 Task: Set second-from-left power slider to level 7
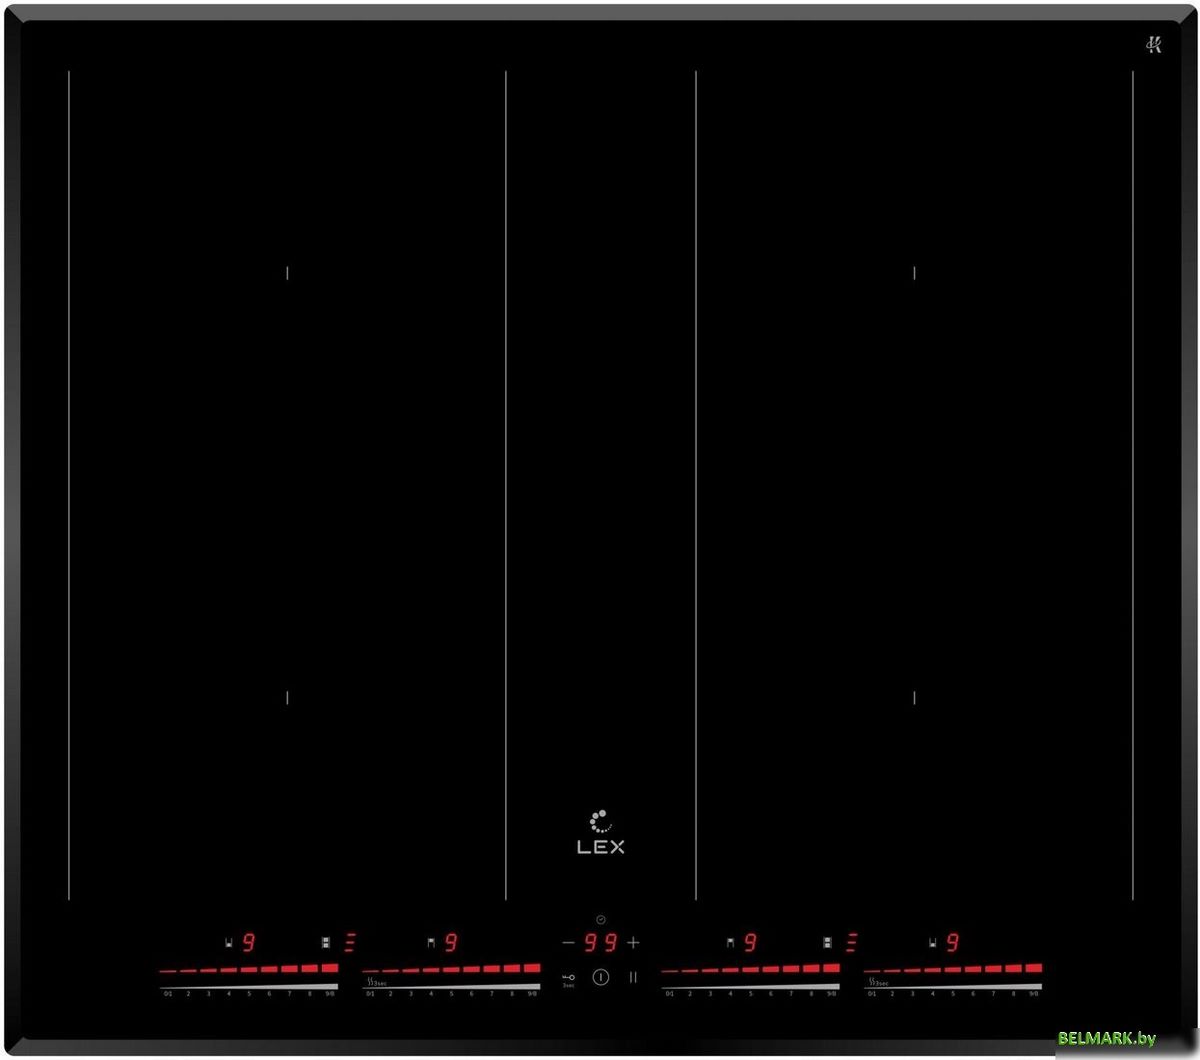click(491, 970)
